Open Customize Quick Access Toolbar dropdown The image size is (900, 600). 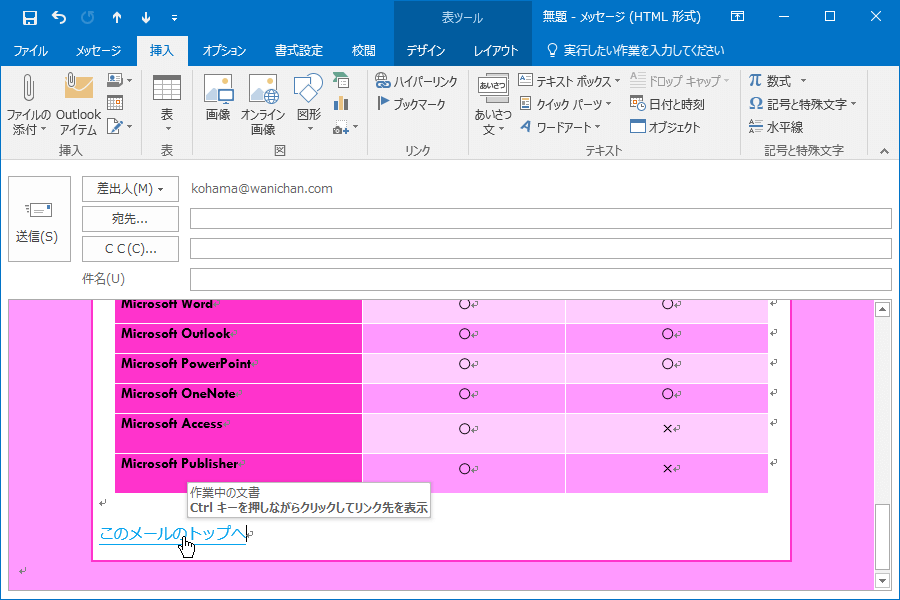[x=174, y=18]
